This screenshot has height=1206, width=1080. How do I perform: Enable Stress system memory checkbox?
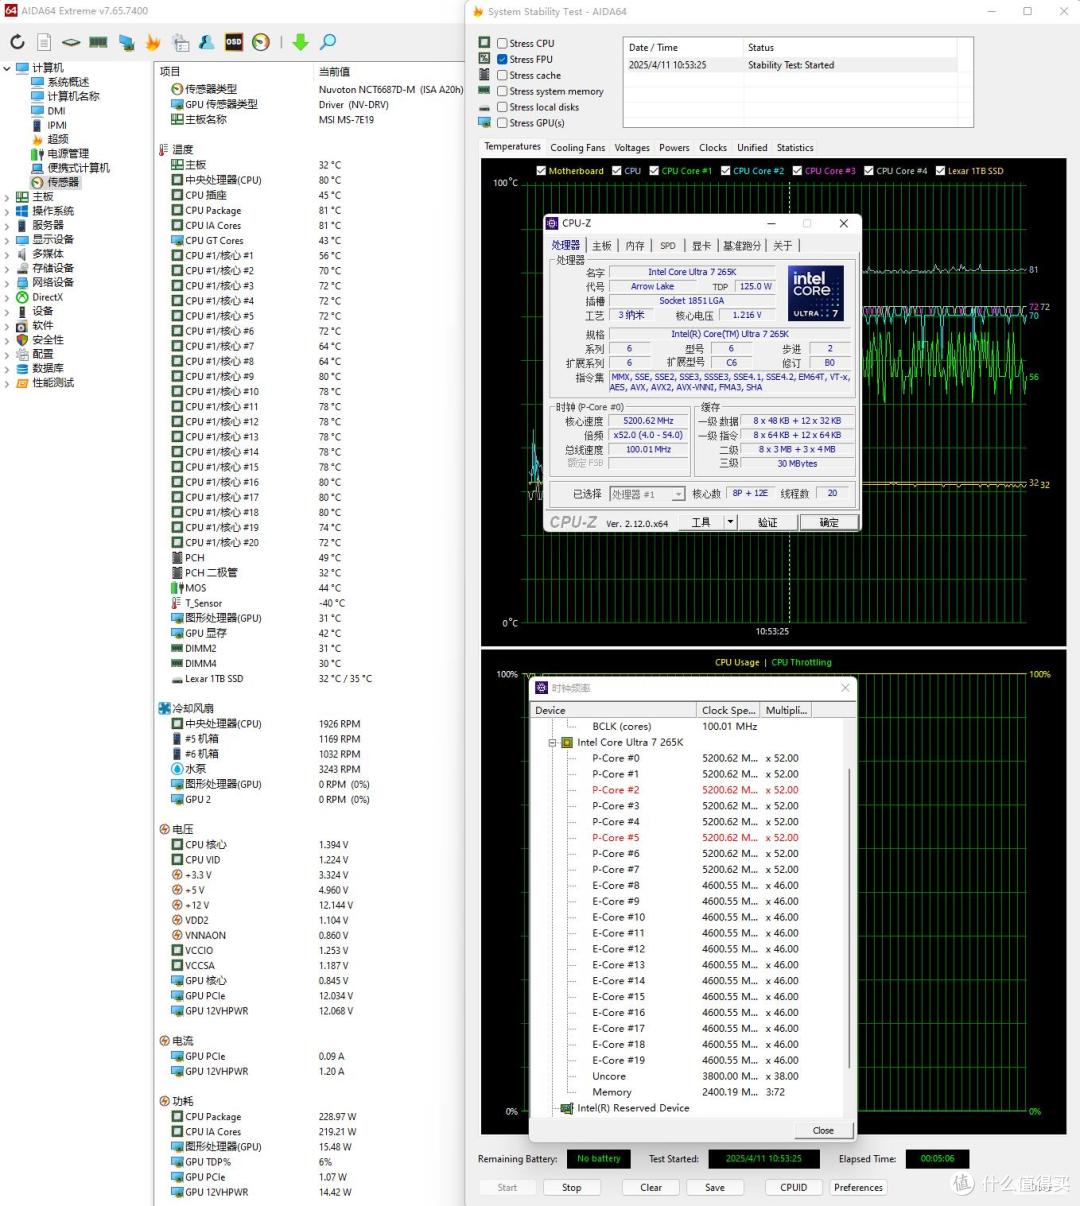coord(503,91)
